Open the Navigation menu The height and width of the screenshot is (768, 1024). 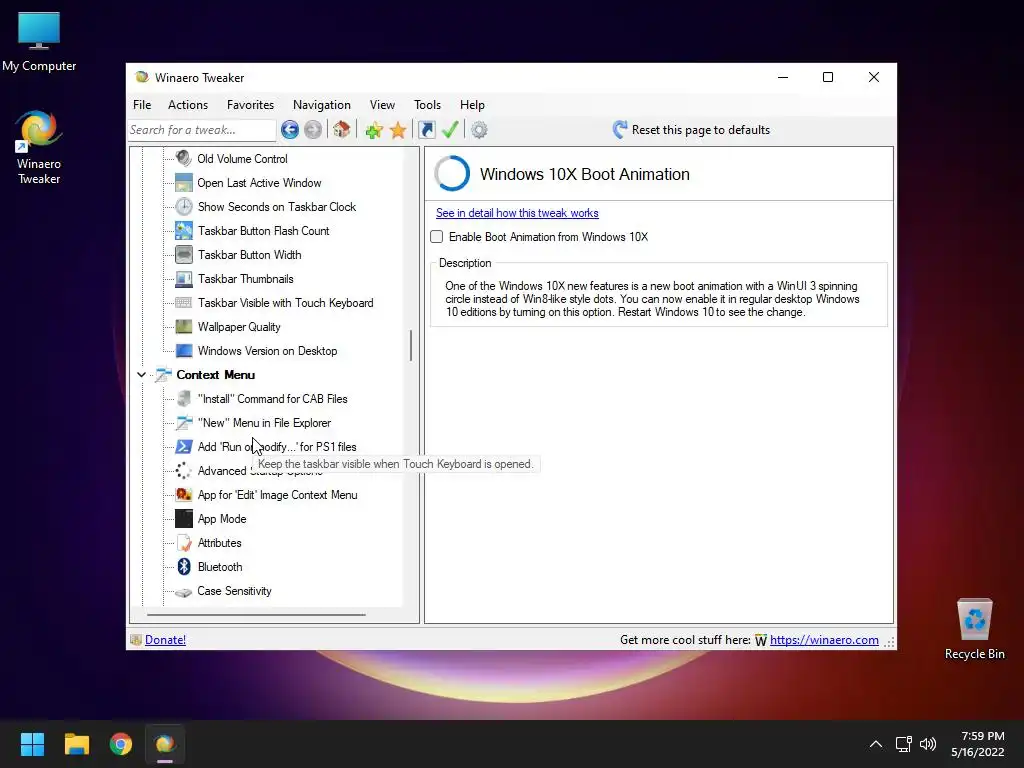321,104
